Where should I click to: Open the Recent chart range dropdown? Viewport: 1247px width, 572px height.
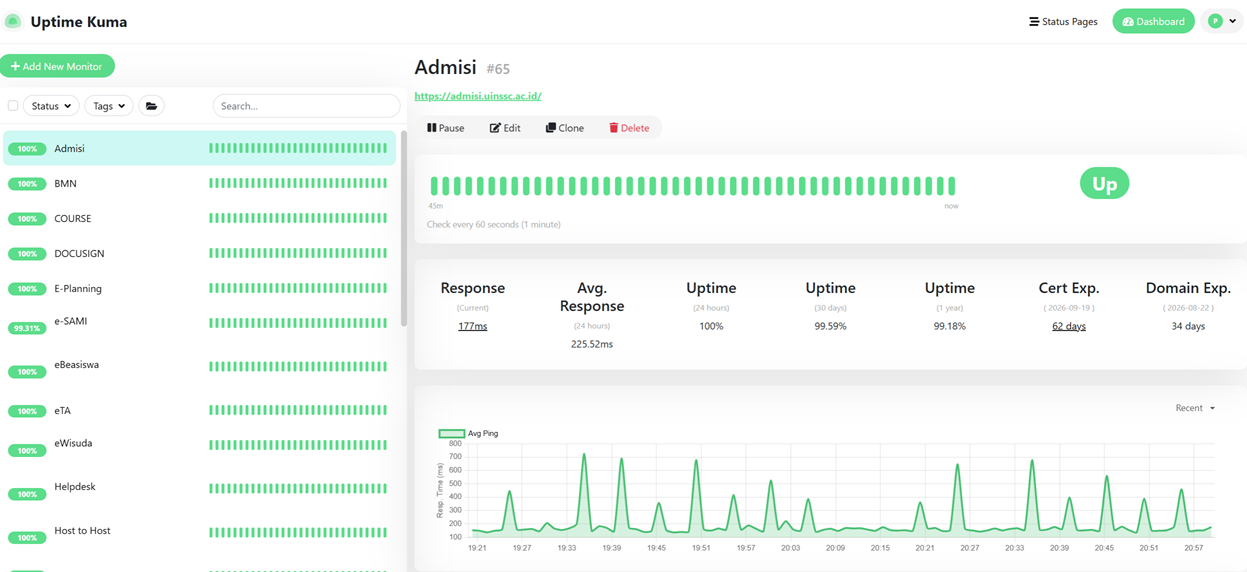point(1195,408)
